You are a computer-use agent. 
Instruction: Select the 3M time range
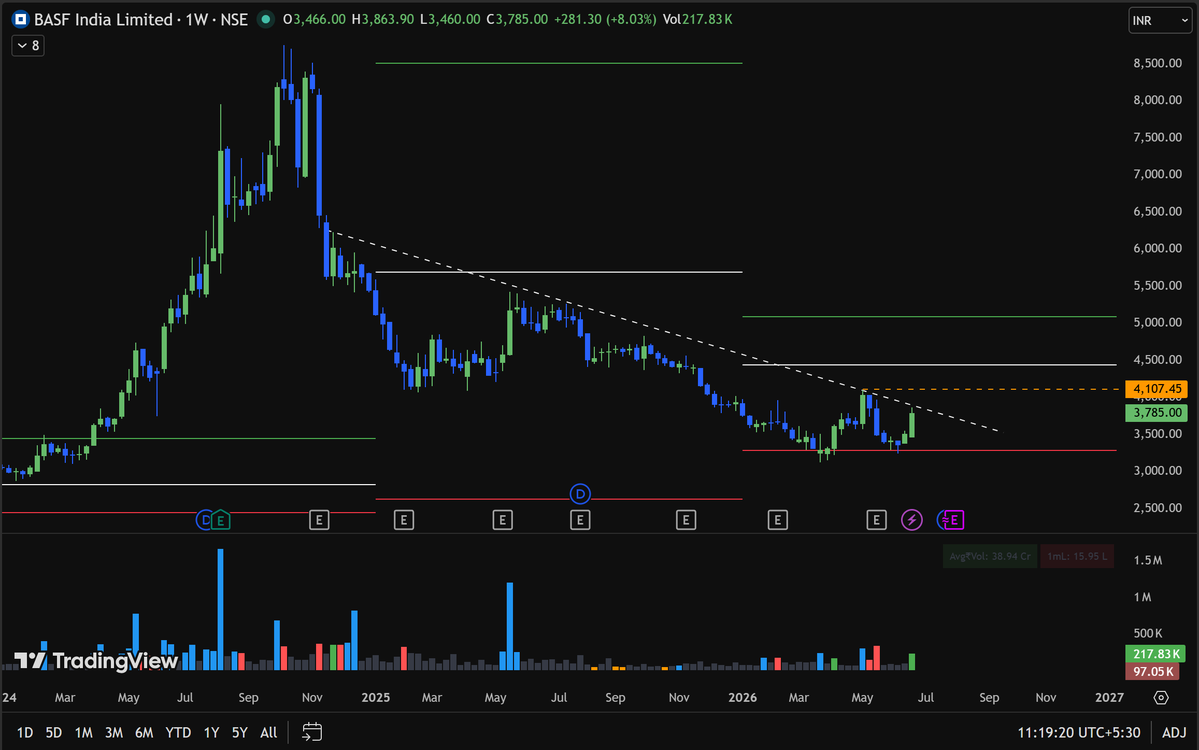coord(114,732)
